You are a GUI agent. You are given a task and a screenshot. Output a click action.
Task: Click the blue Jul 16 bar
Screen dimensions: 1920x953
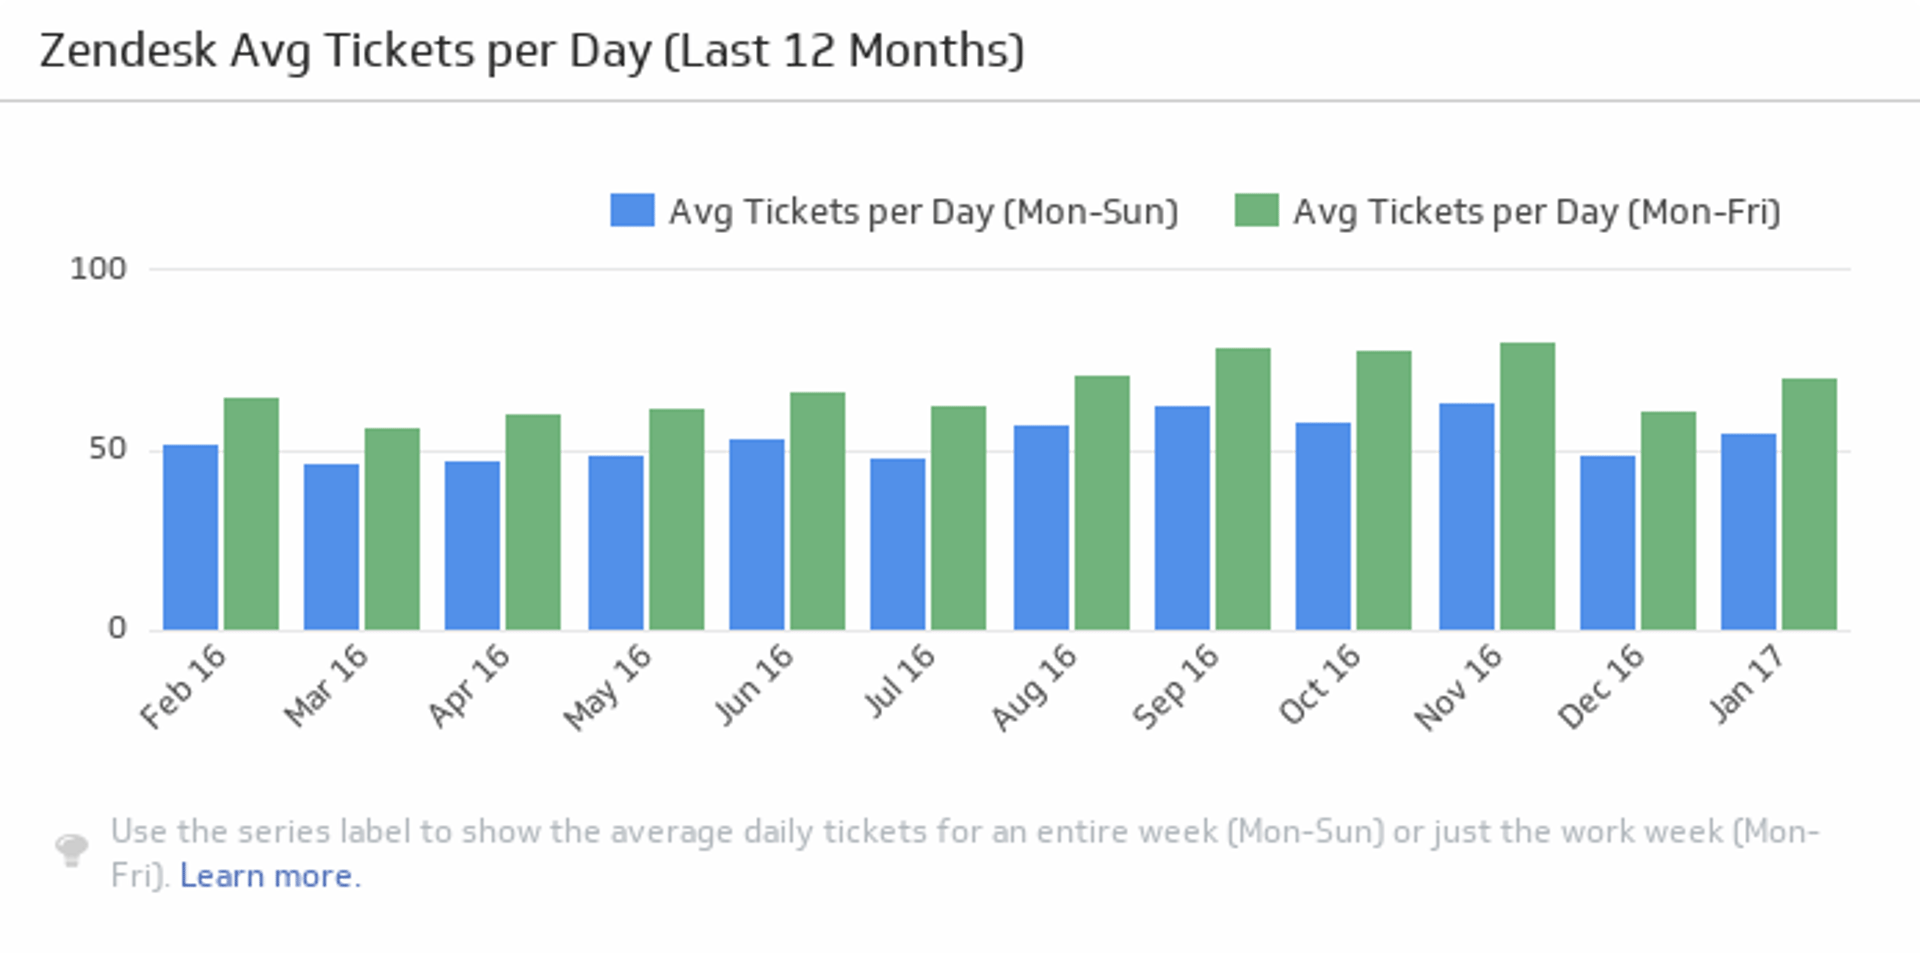click(897, 544)
